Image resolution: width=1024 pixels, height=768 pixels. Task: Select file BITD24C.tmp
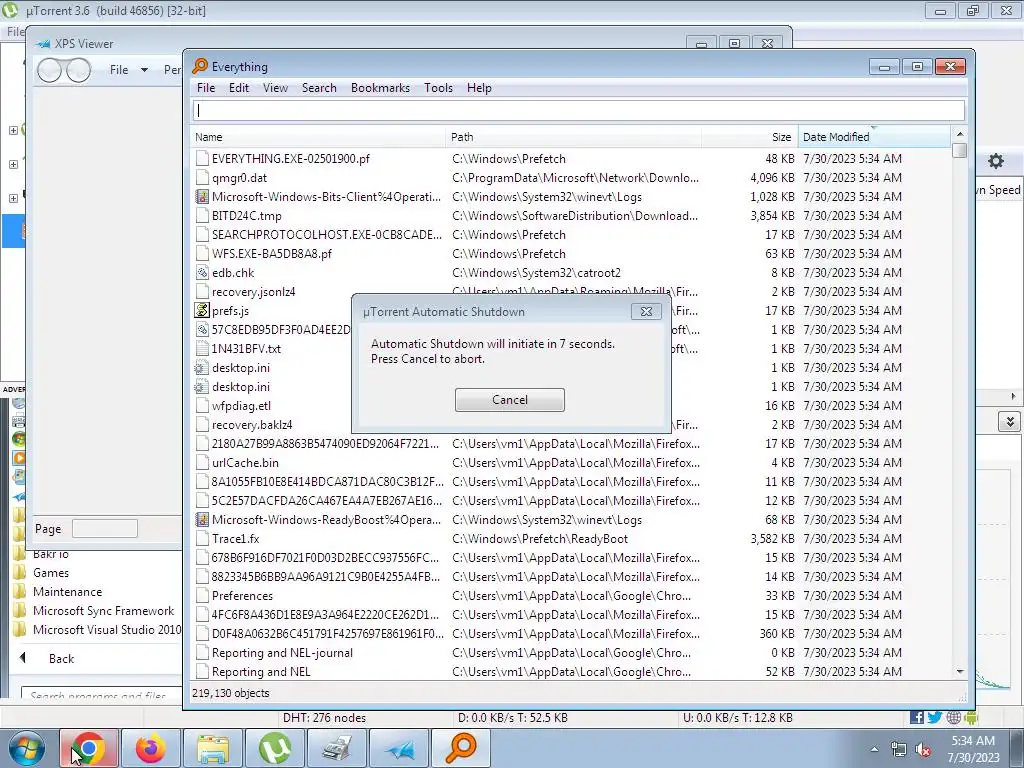pos(246,216)
